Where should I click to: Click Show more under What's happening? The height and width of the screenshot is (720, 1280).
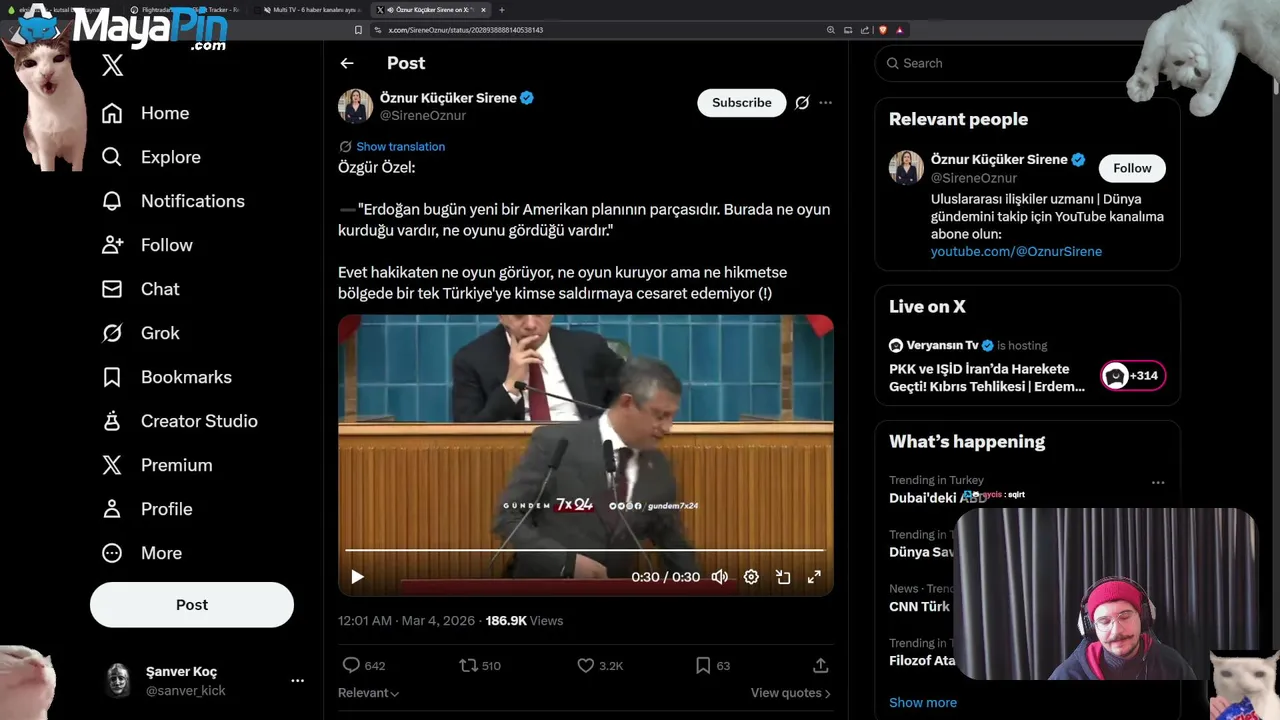(923, 702)
